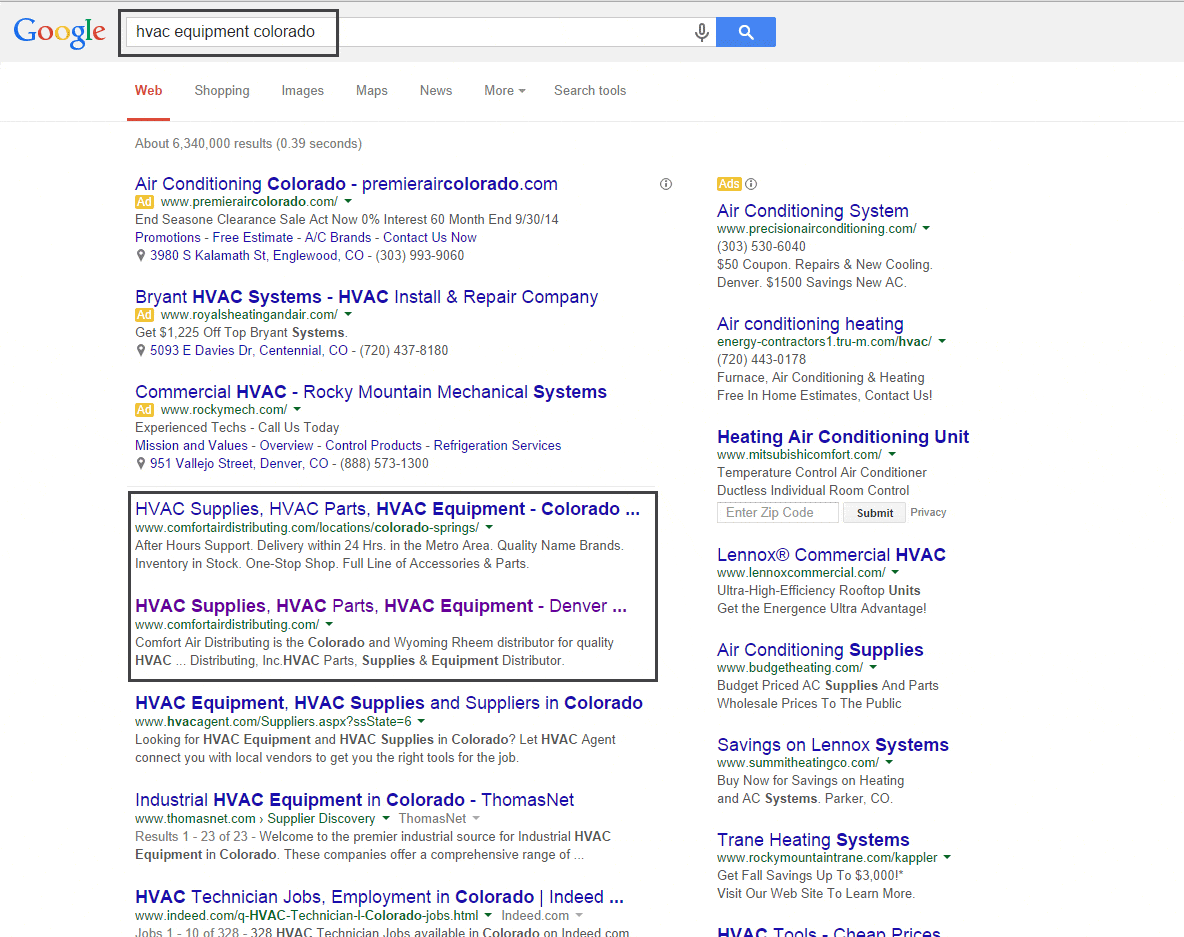Open Savings on Lennox Systems ad
The image size is (1184, 937).
tap(833, 745)
